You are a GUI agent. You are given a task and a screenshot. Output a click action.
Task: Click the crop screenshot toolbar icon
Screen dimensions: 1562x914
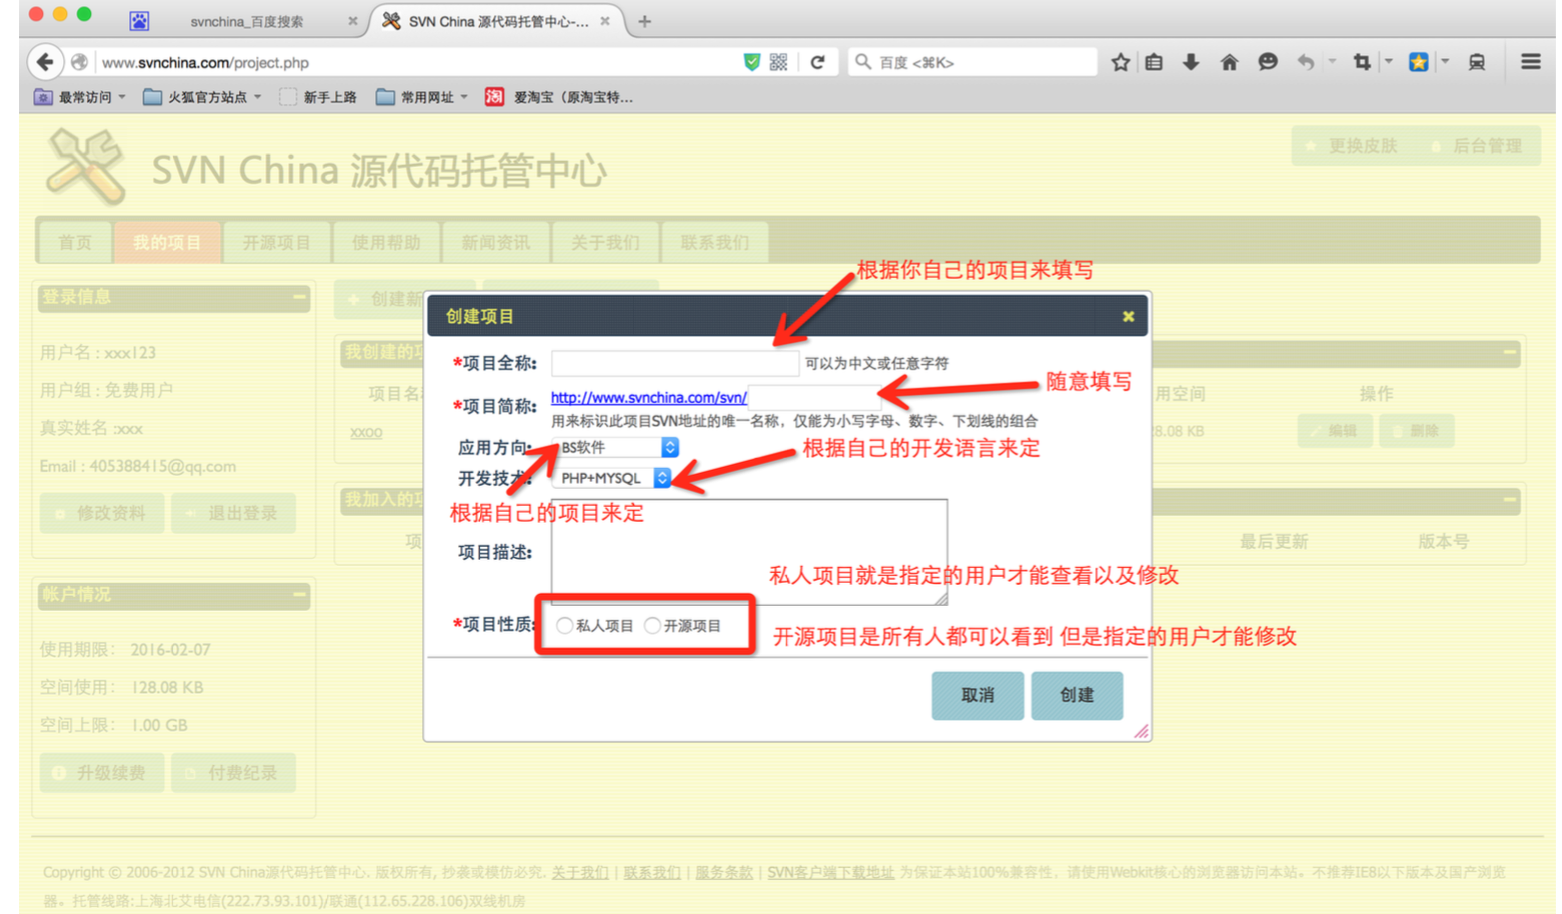point(1362,62)
